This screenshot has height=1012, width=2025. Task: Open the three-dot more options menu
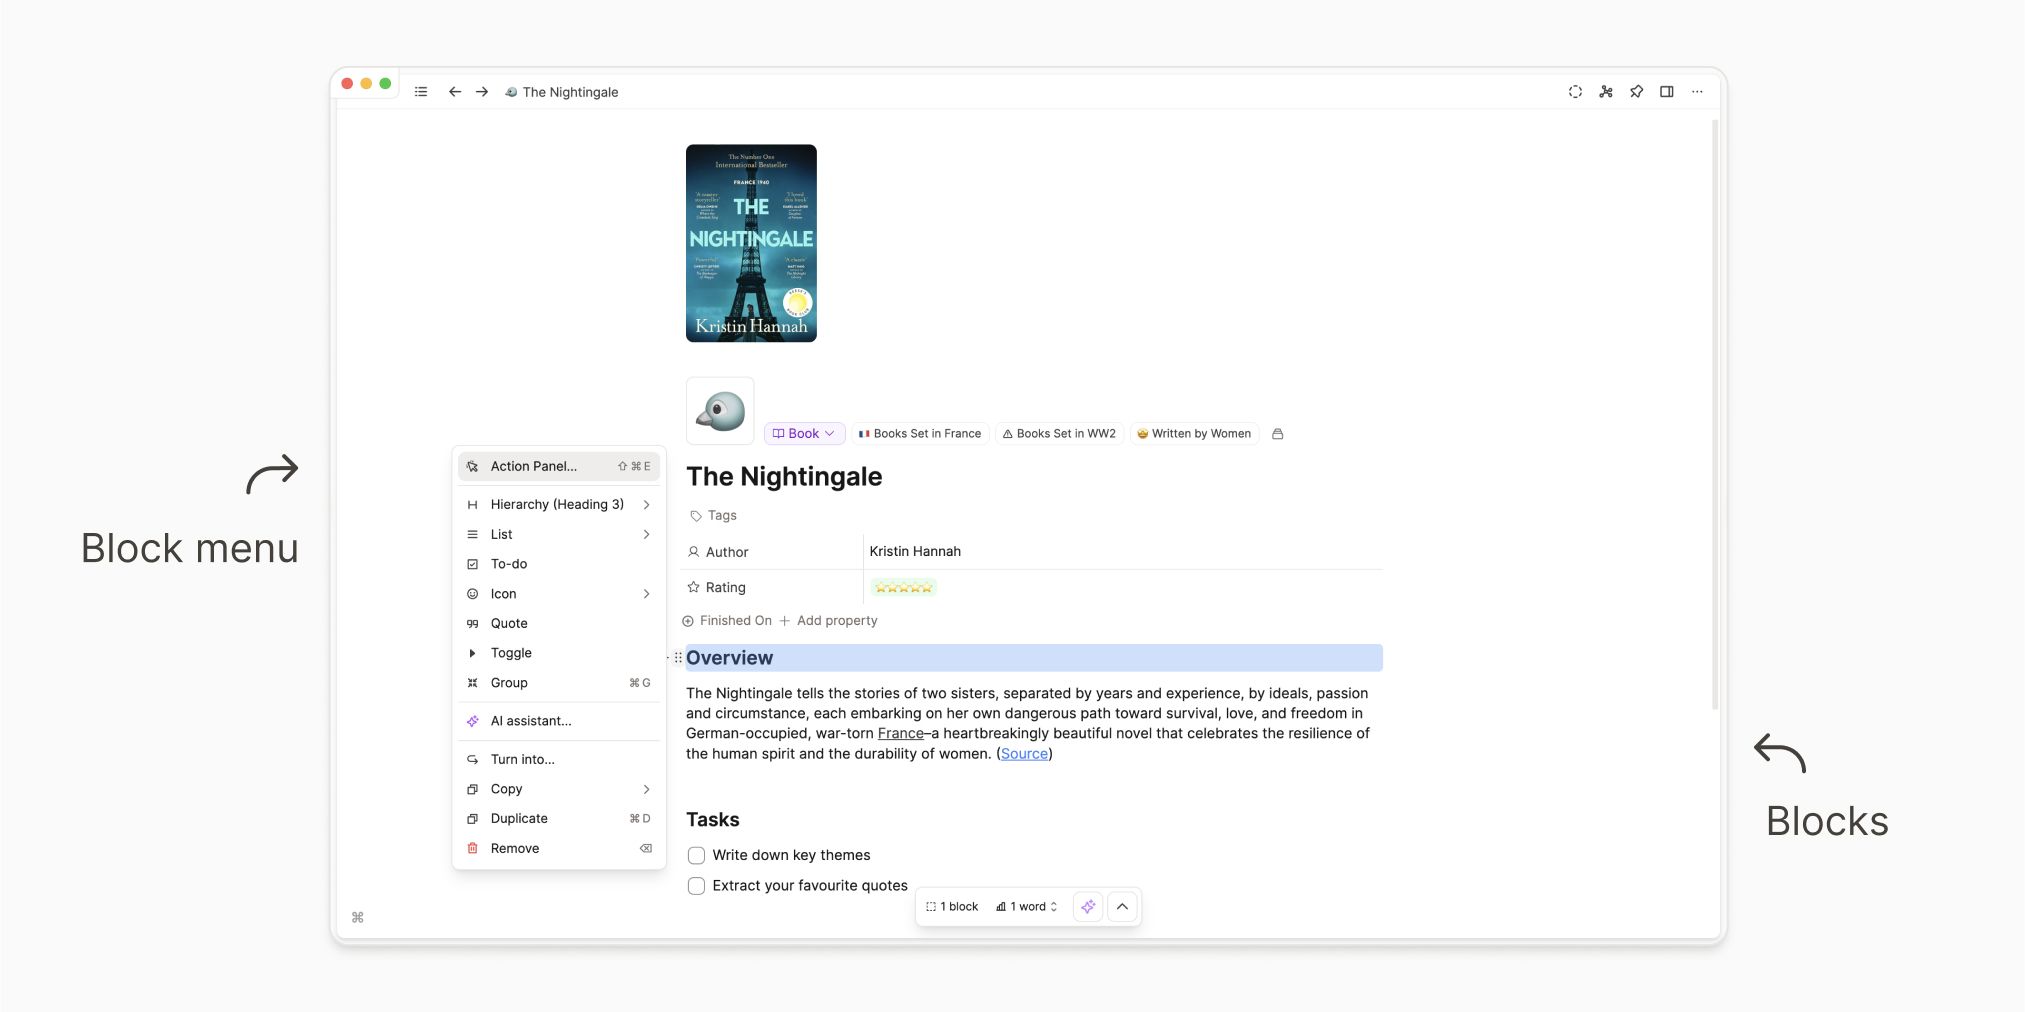coord(1697,92)
